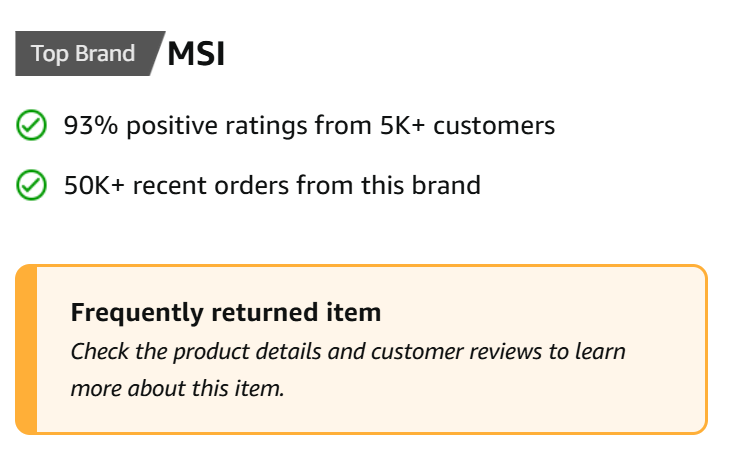The height and width of the screenshot is (469, 744).
Task: Click the 93% positive ratings statement
Action: 309,126
